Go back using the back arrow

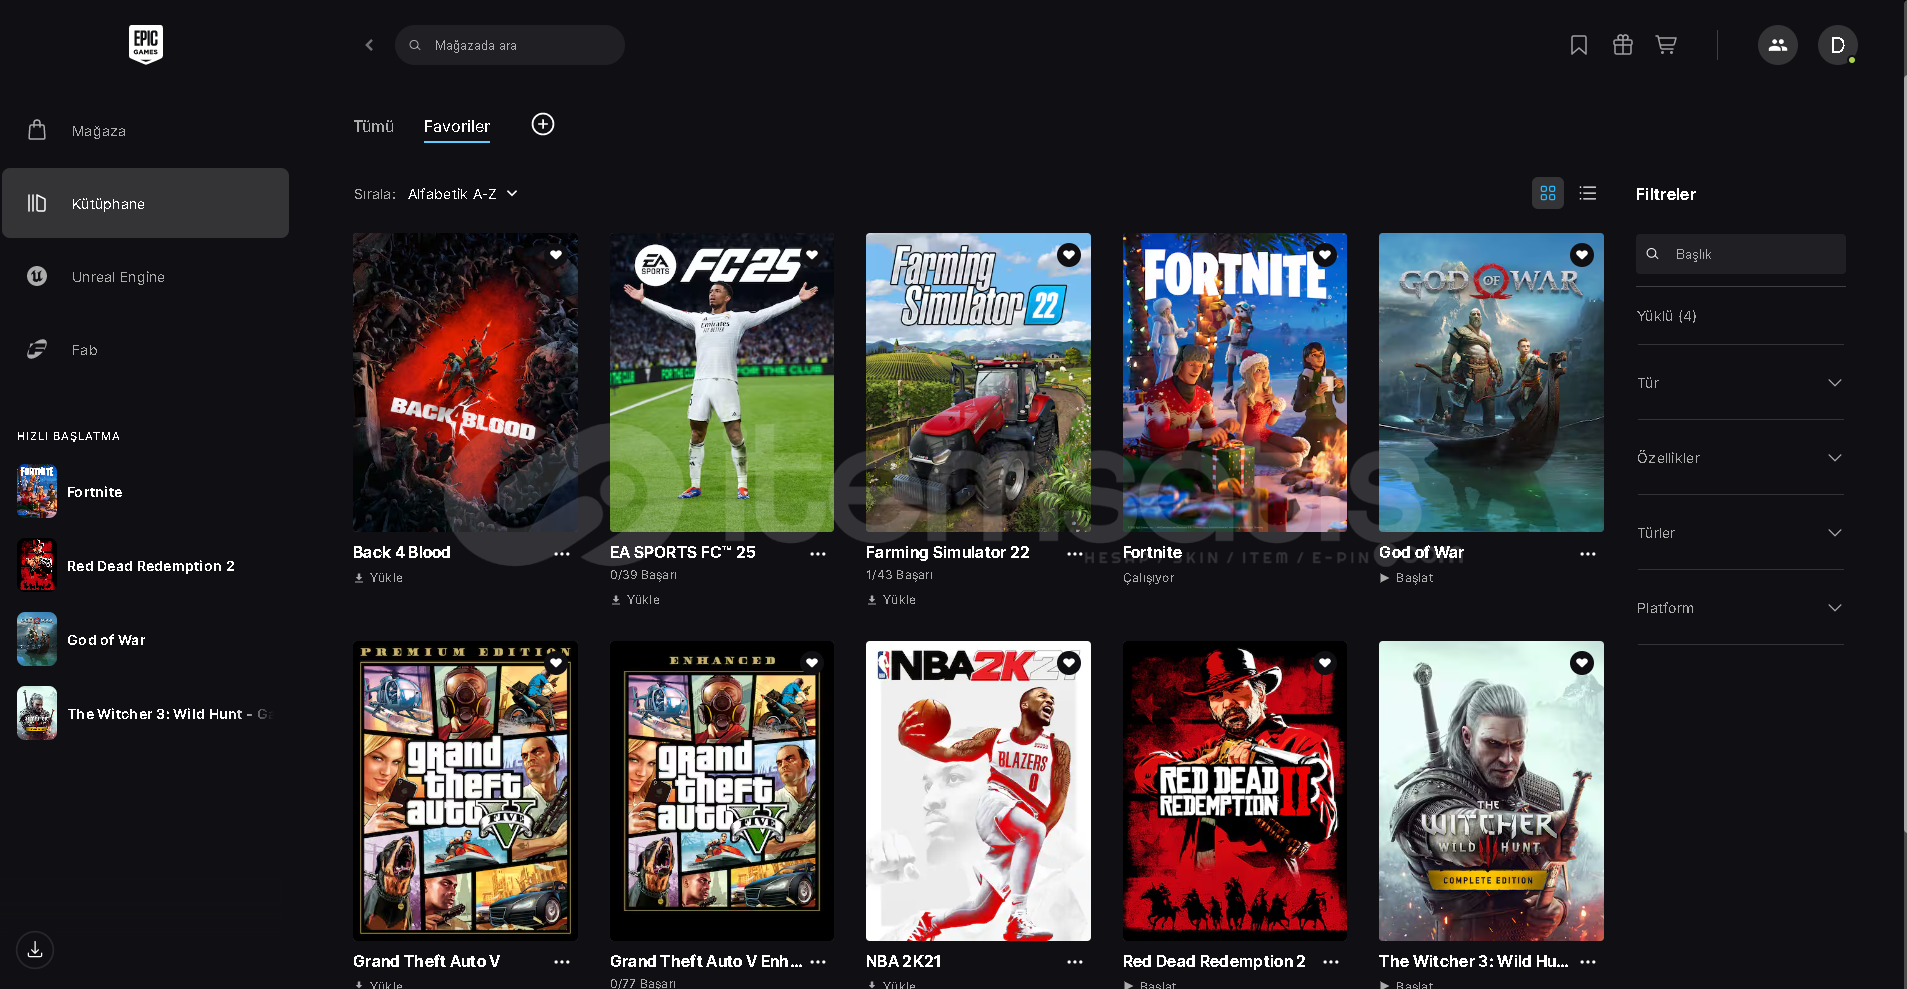point(369,45)
